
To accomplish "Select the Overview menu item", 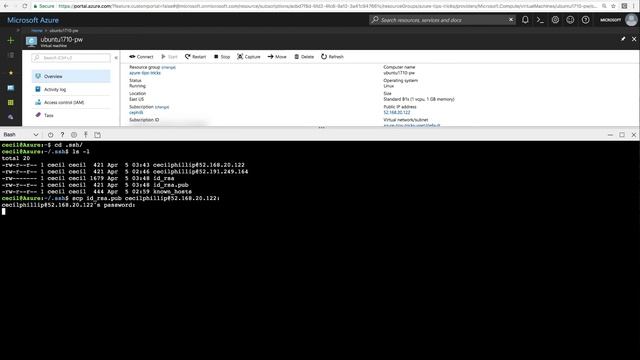I will point(71,76).
